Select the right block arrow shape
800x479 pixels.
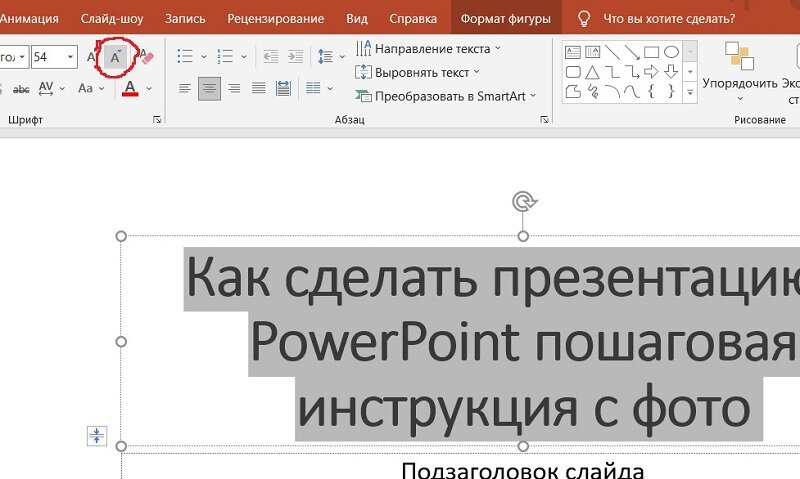(x=652, y=72)
